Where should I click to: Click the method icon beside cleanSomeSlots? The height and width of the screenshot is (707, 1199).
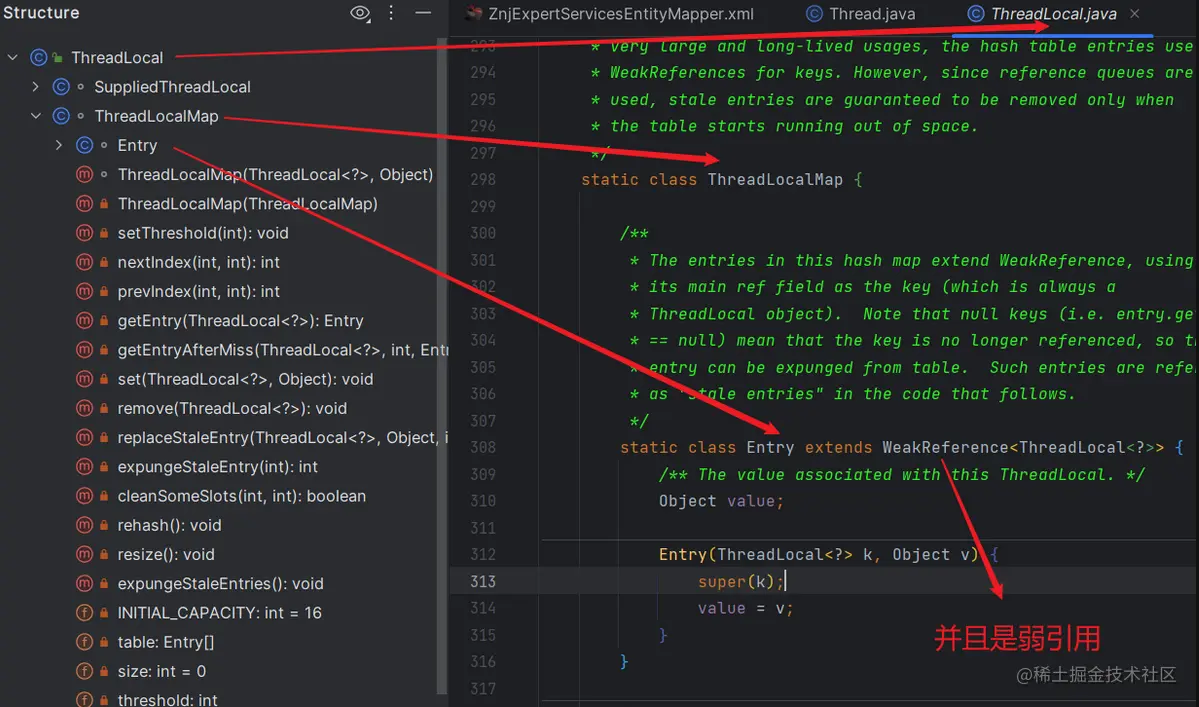[84, 496]
